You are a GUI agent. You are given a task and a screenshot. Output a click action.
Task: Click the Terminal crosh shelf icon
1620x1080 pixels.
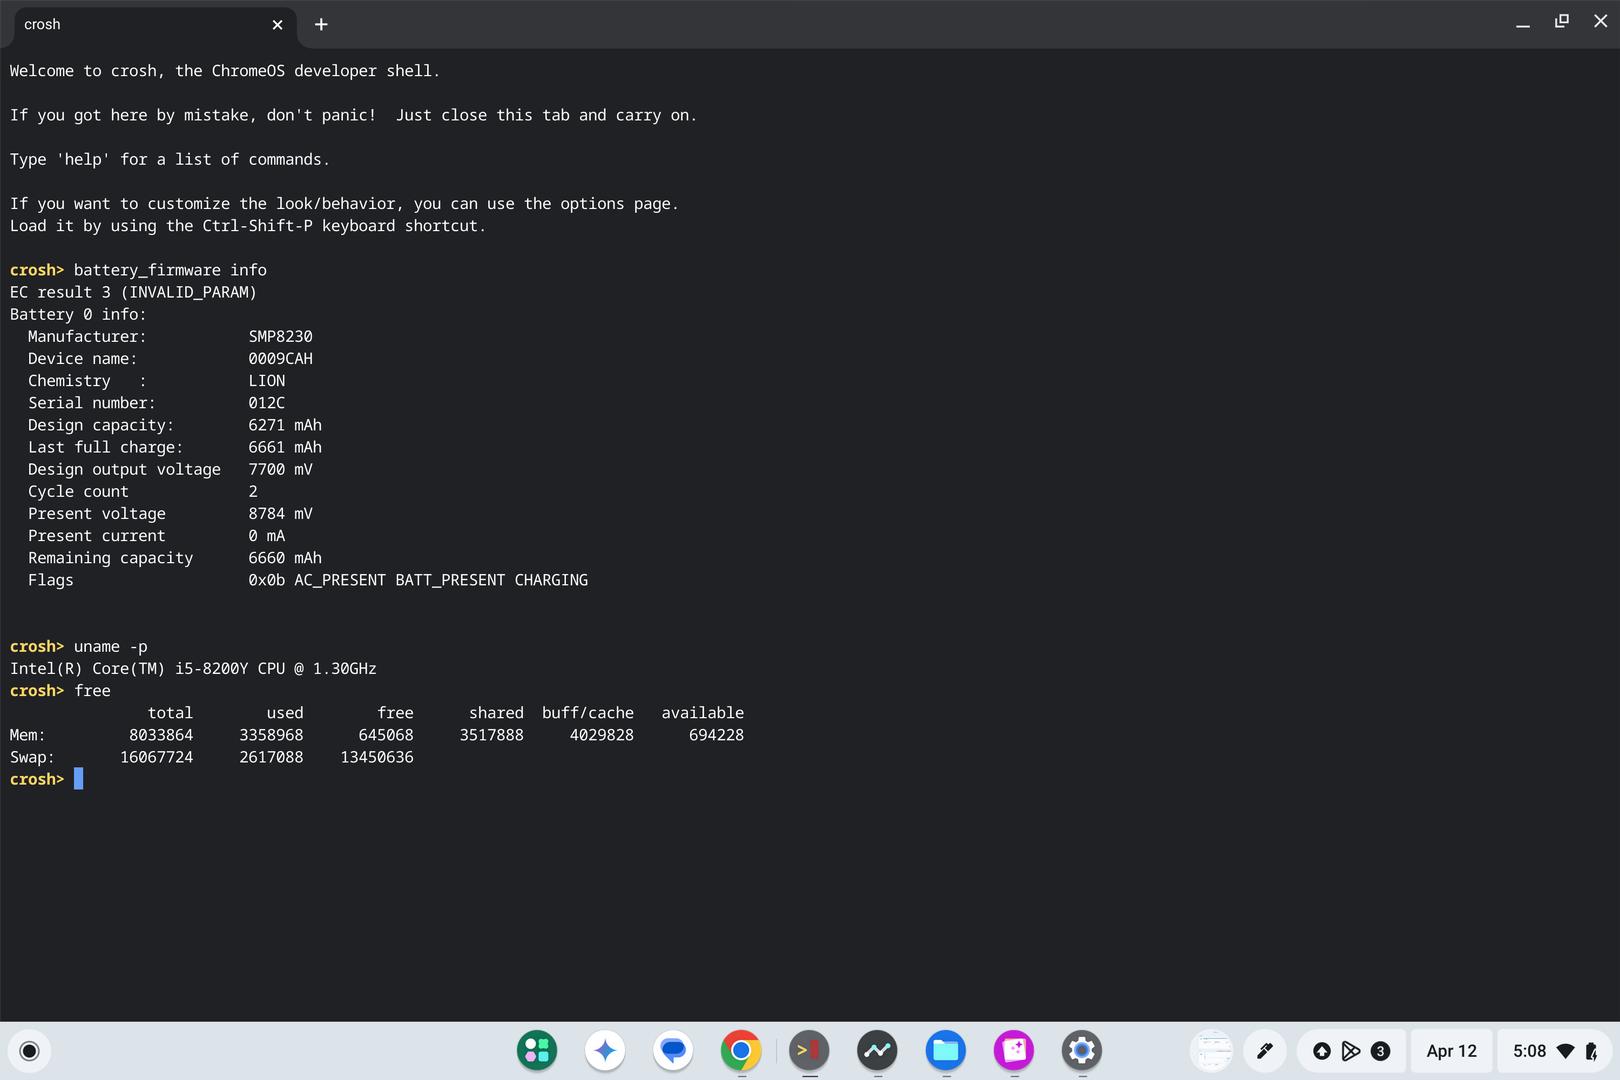[809, 1050]
